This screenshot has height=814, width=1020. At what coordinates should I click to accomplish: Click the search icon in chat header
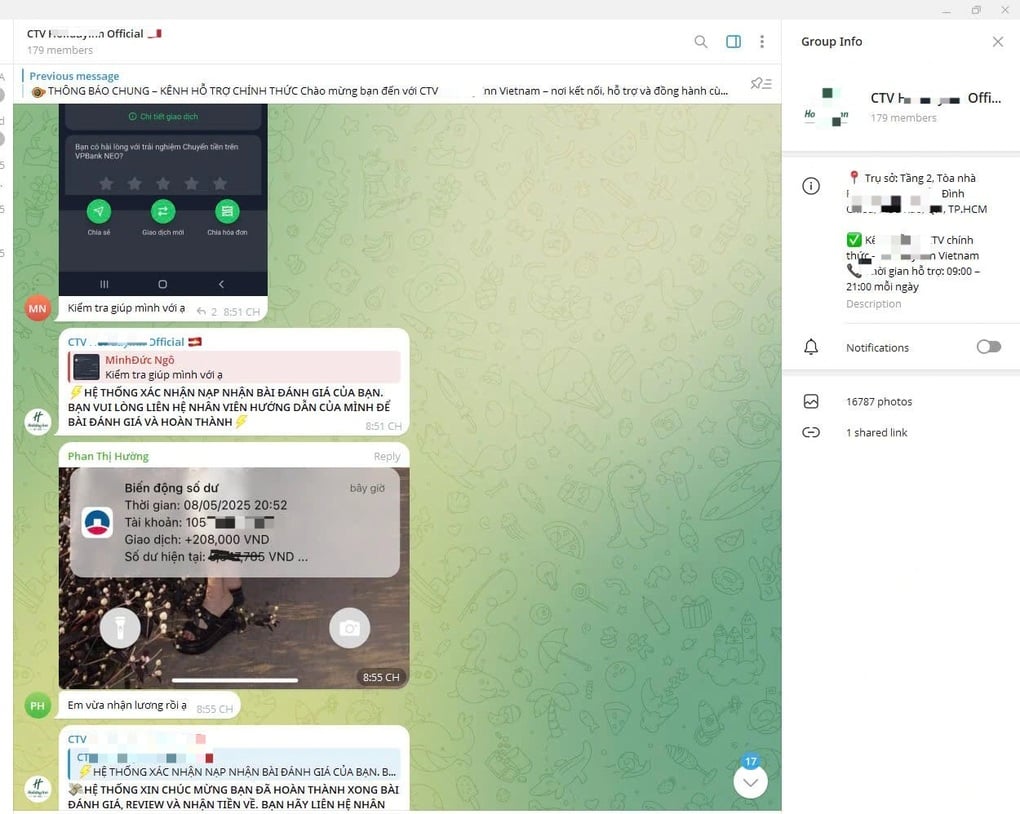(701, 42)
